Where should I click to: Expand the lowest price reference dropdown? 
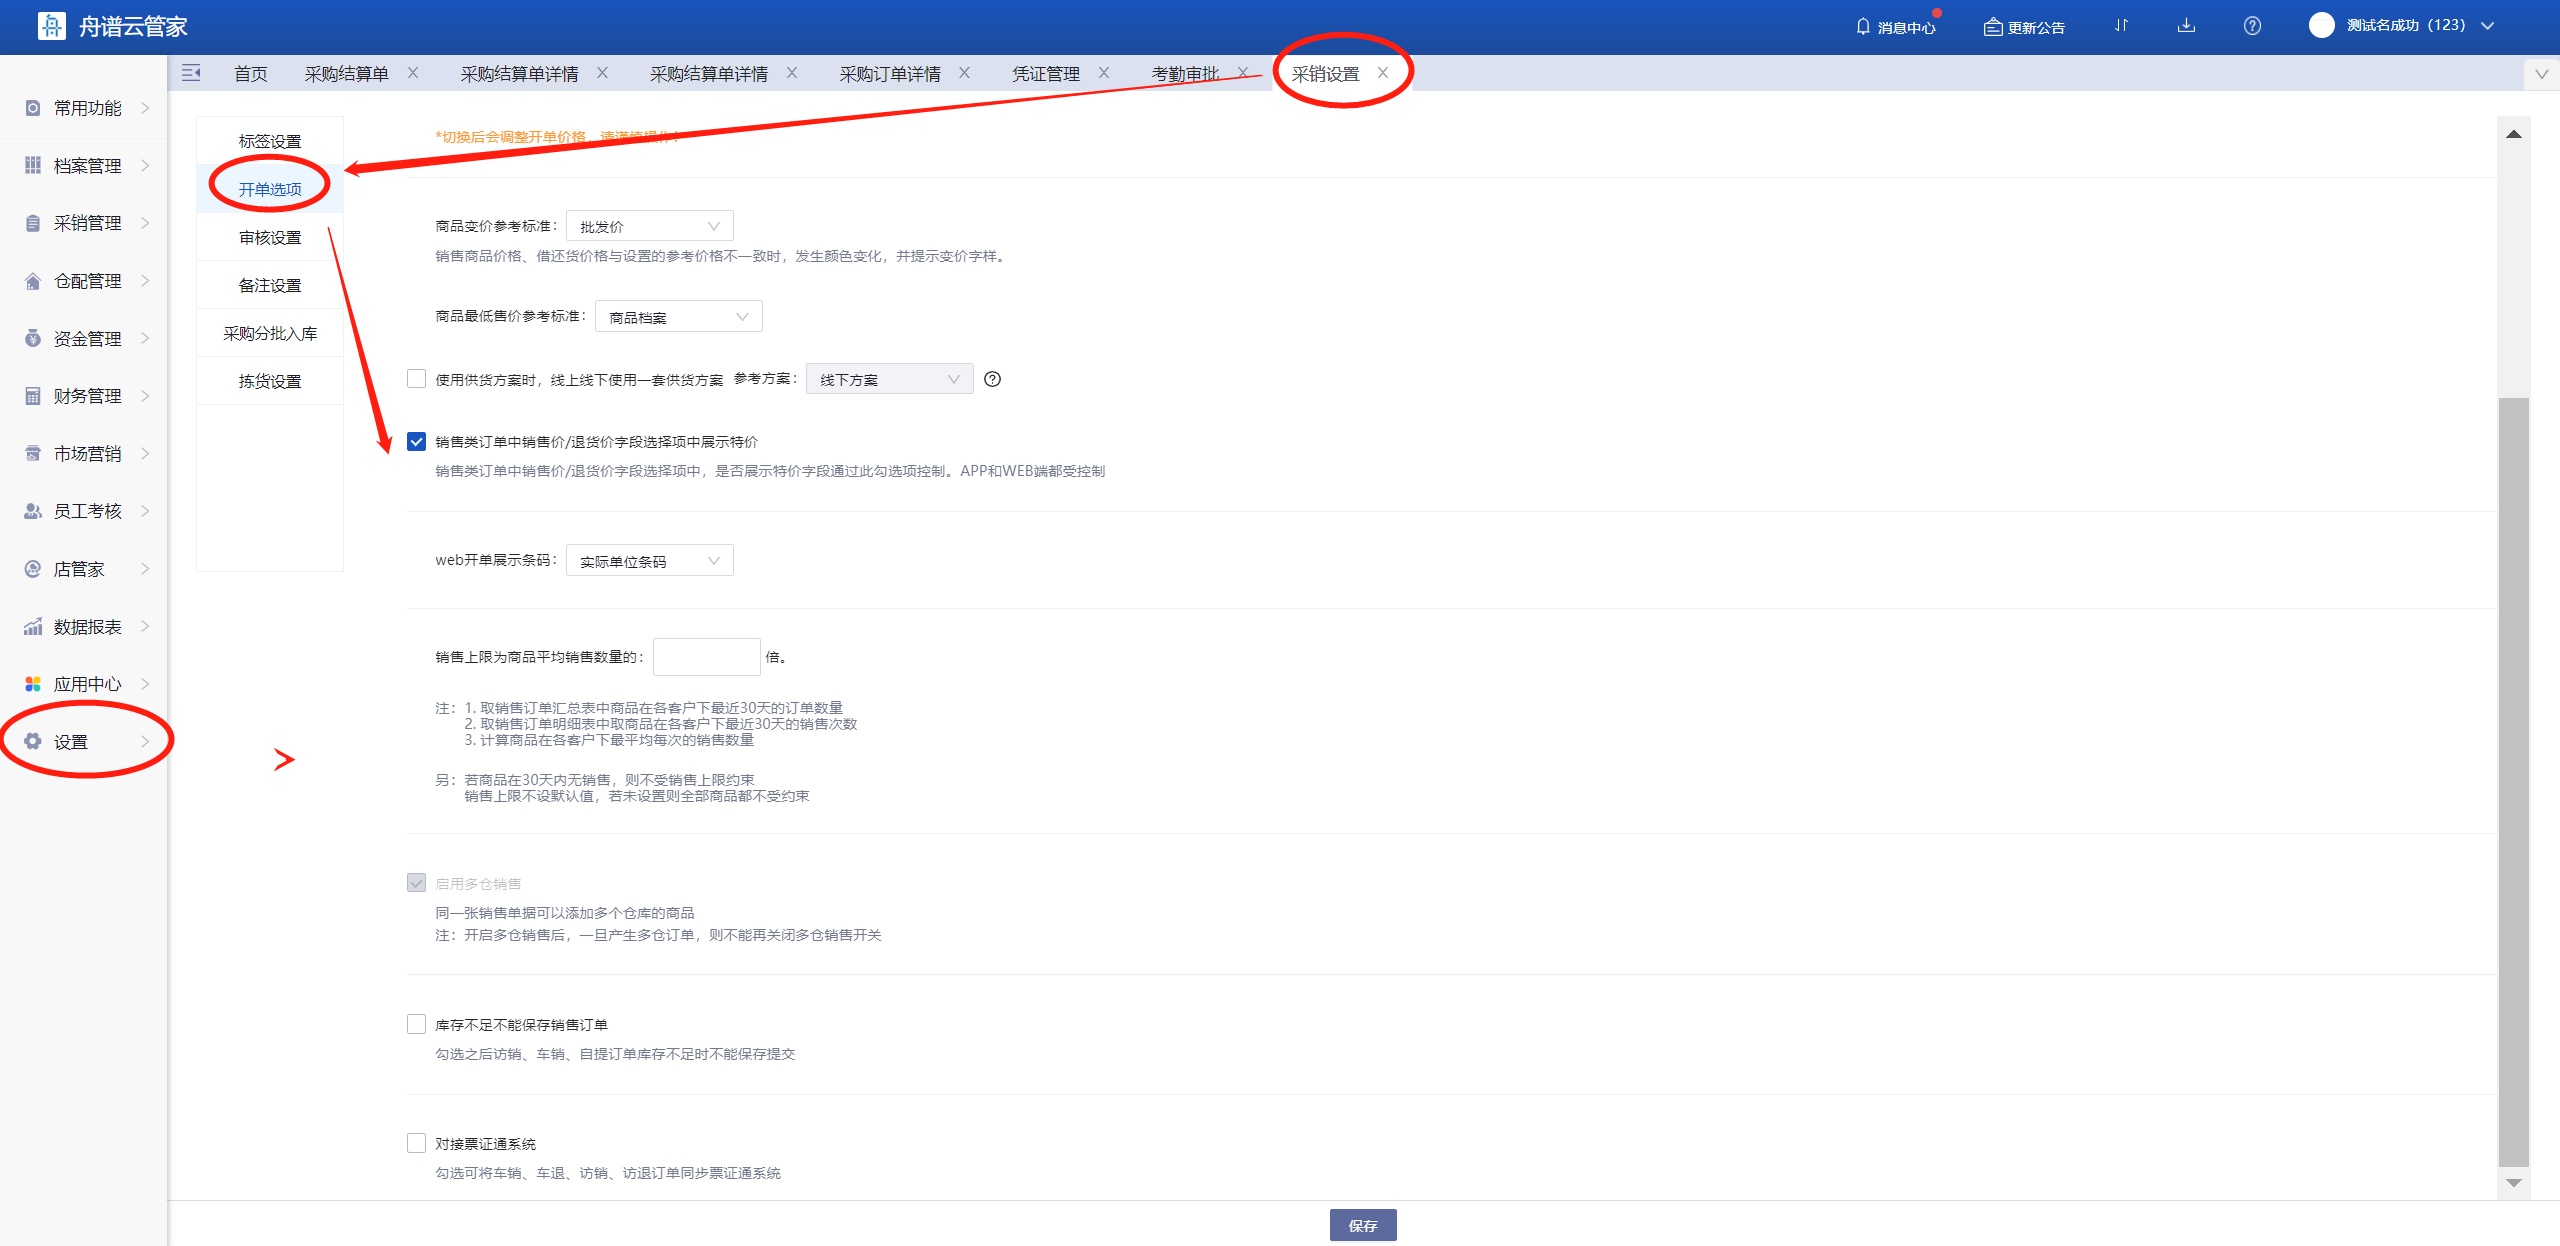[678, 317]
